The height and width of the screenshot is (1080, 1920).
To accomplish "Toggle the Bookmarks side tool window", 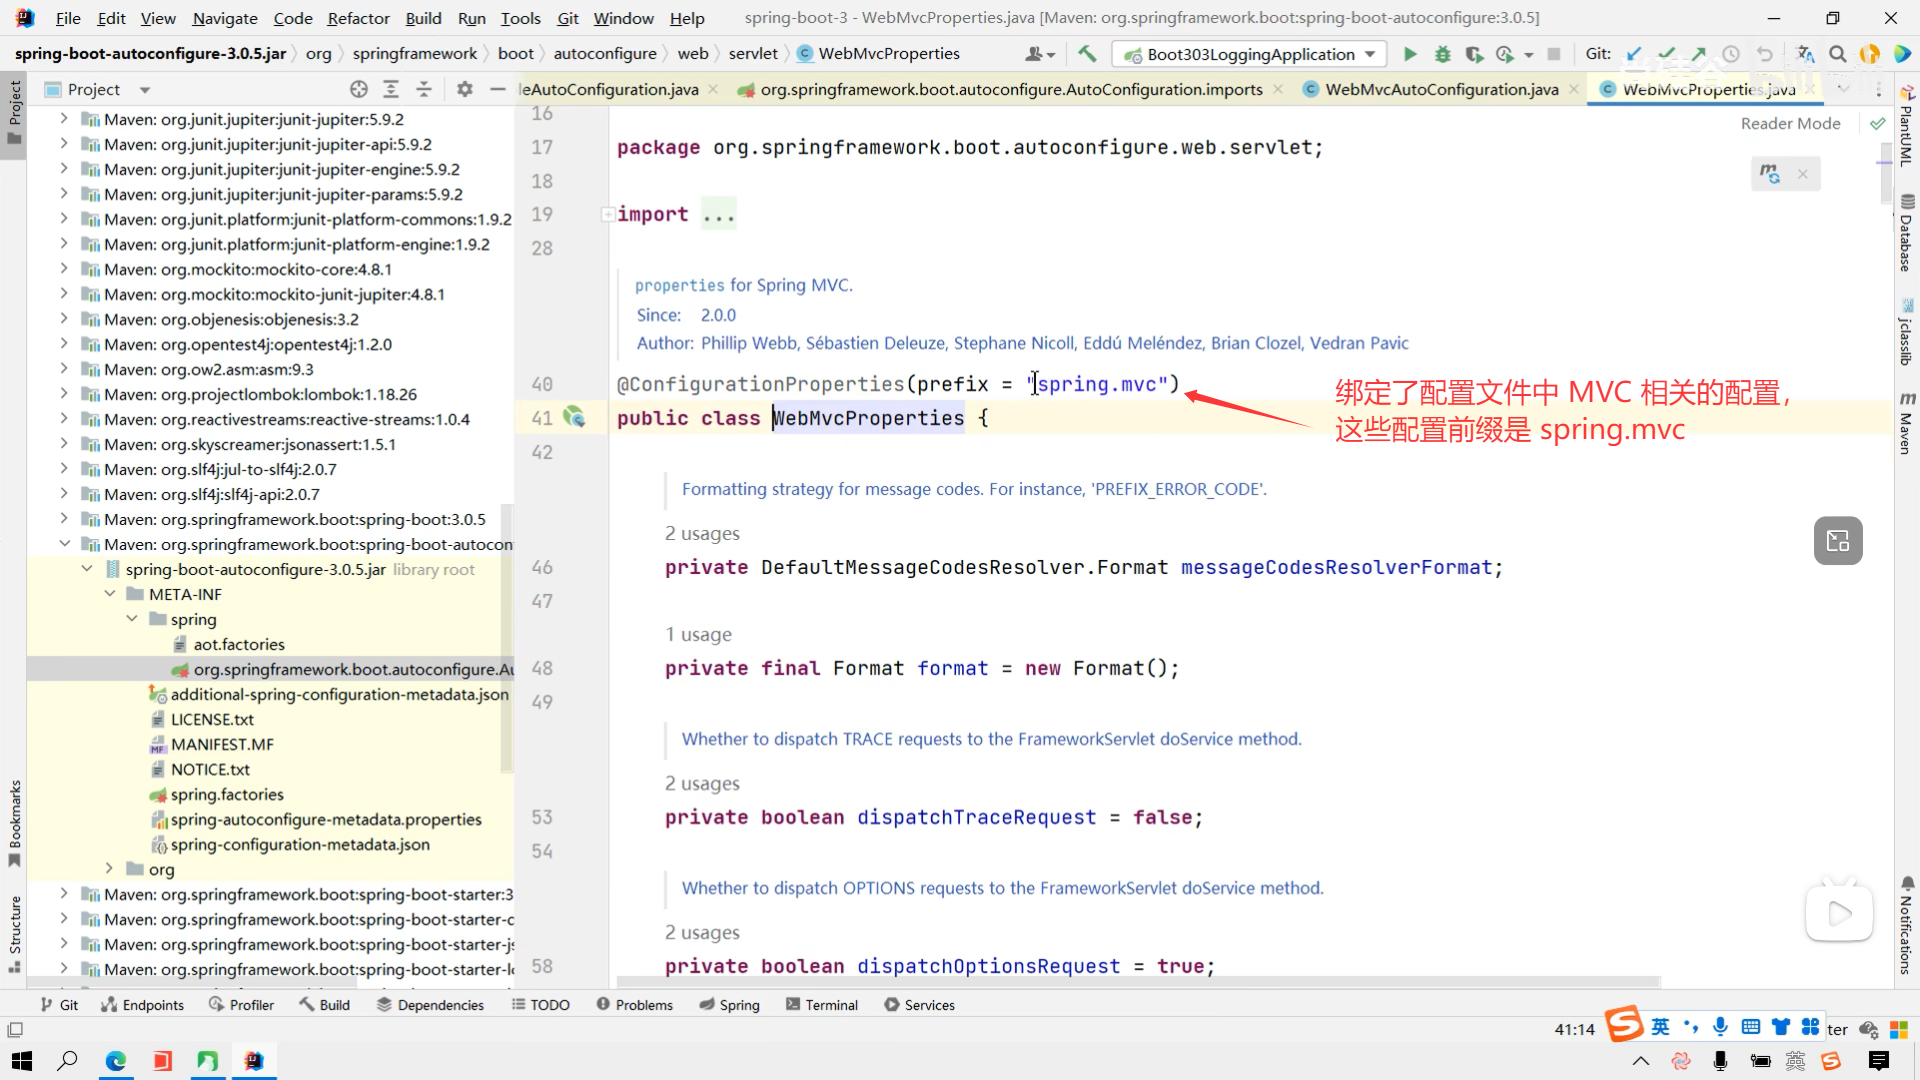I will [x=14, y=822].
